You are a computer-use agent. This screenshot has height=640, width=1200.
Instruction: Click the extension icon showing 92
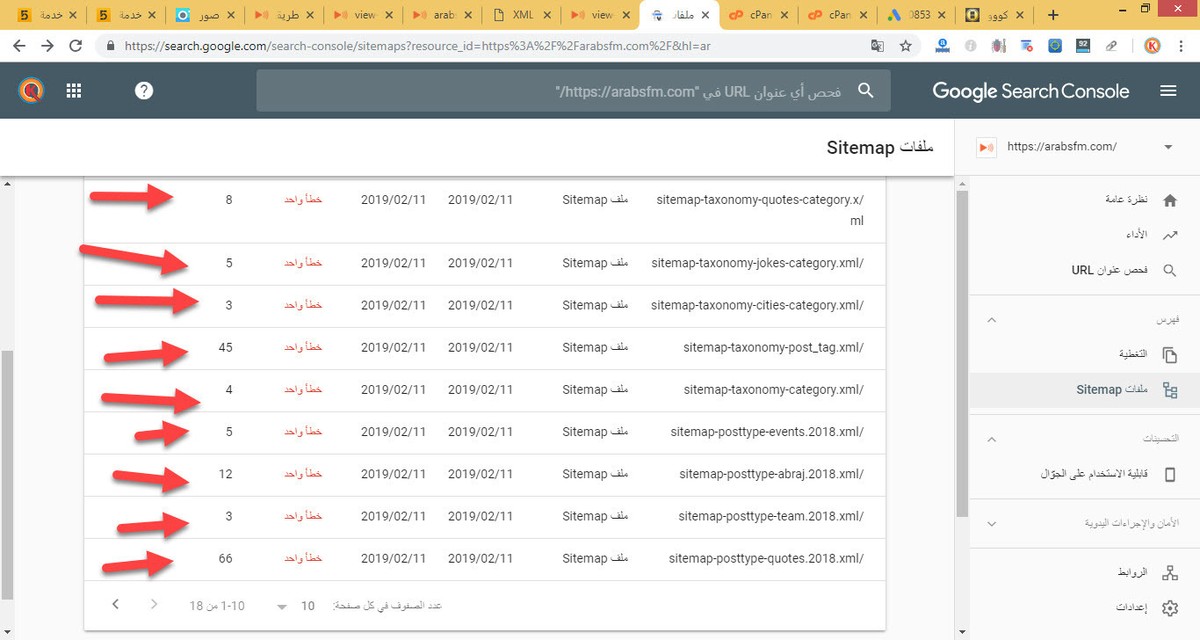pos(1084,46)
